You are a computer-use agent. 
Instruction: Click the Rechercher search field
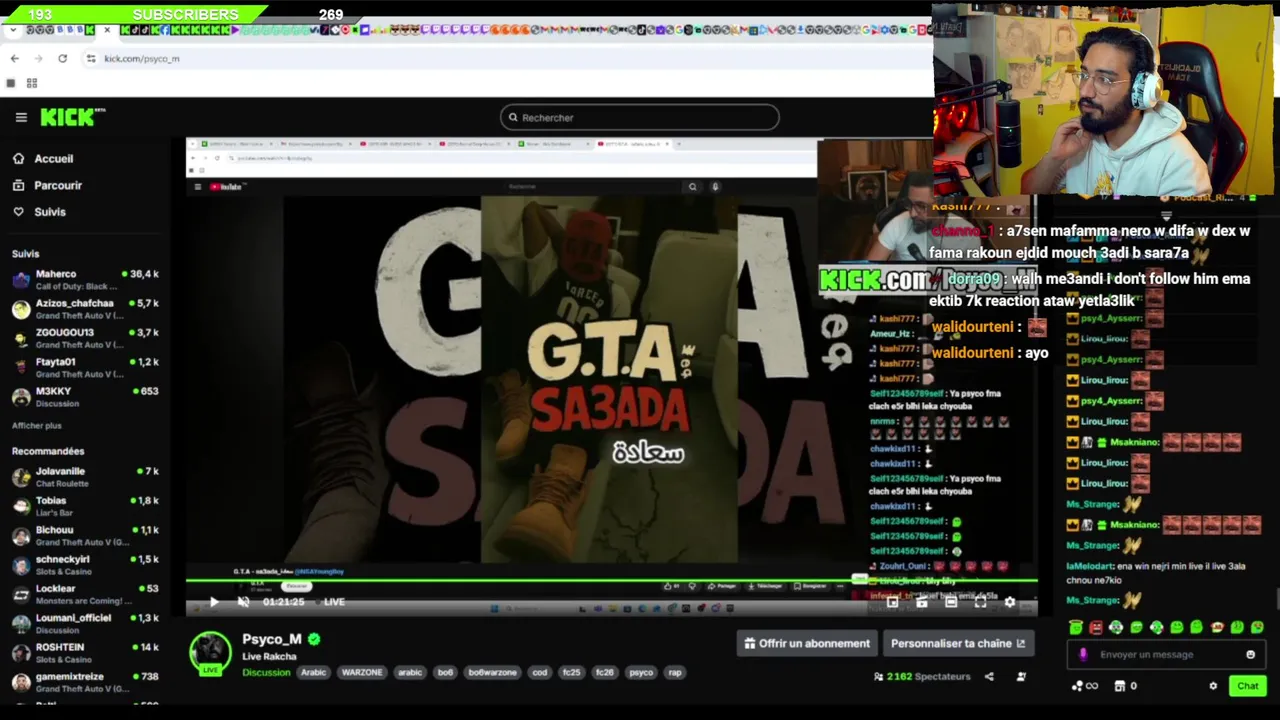[x=639, y=117]
